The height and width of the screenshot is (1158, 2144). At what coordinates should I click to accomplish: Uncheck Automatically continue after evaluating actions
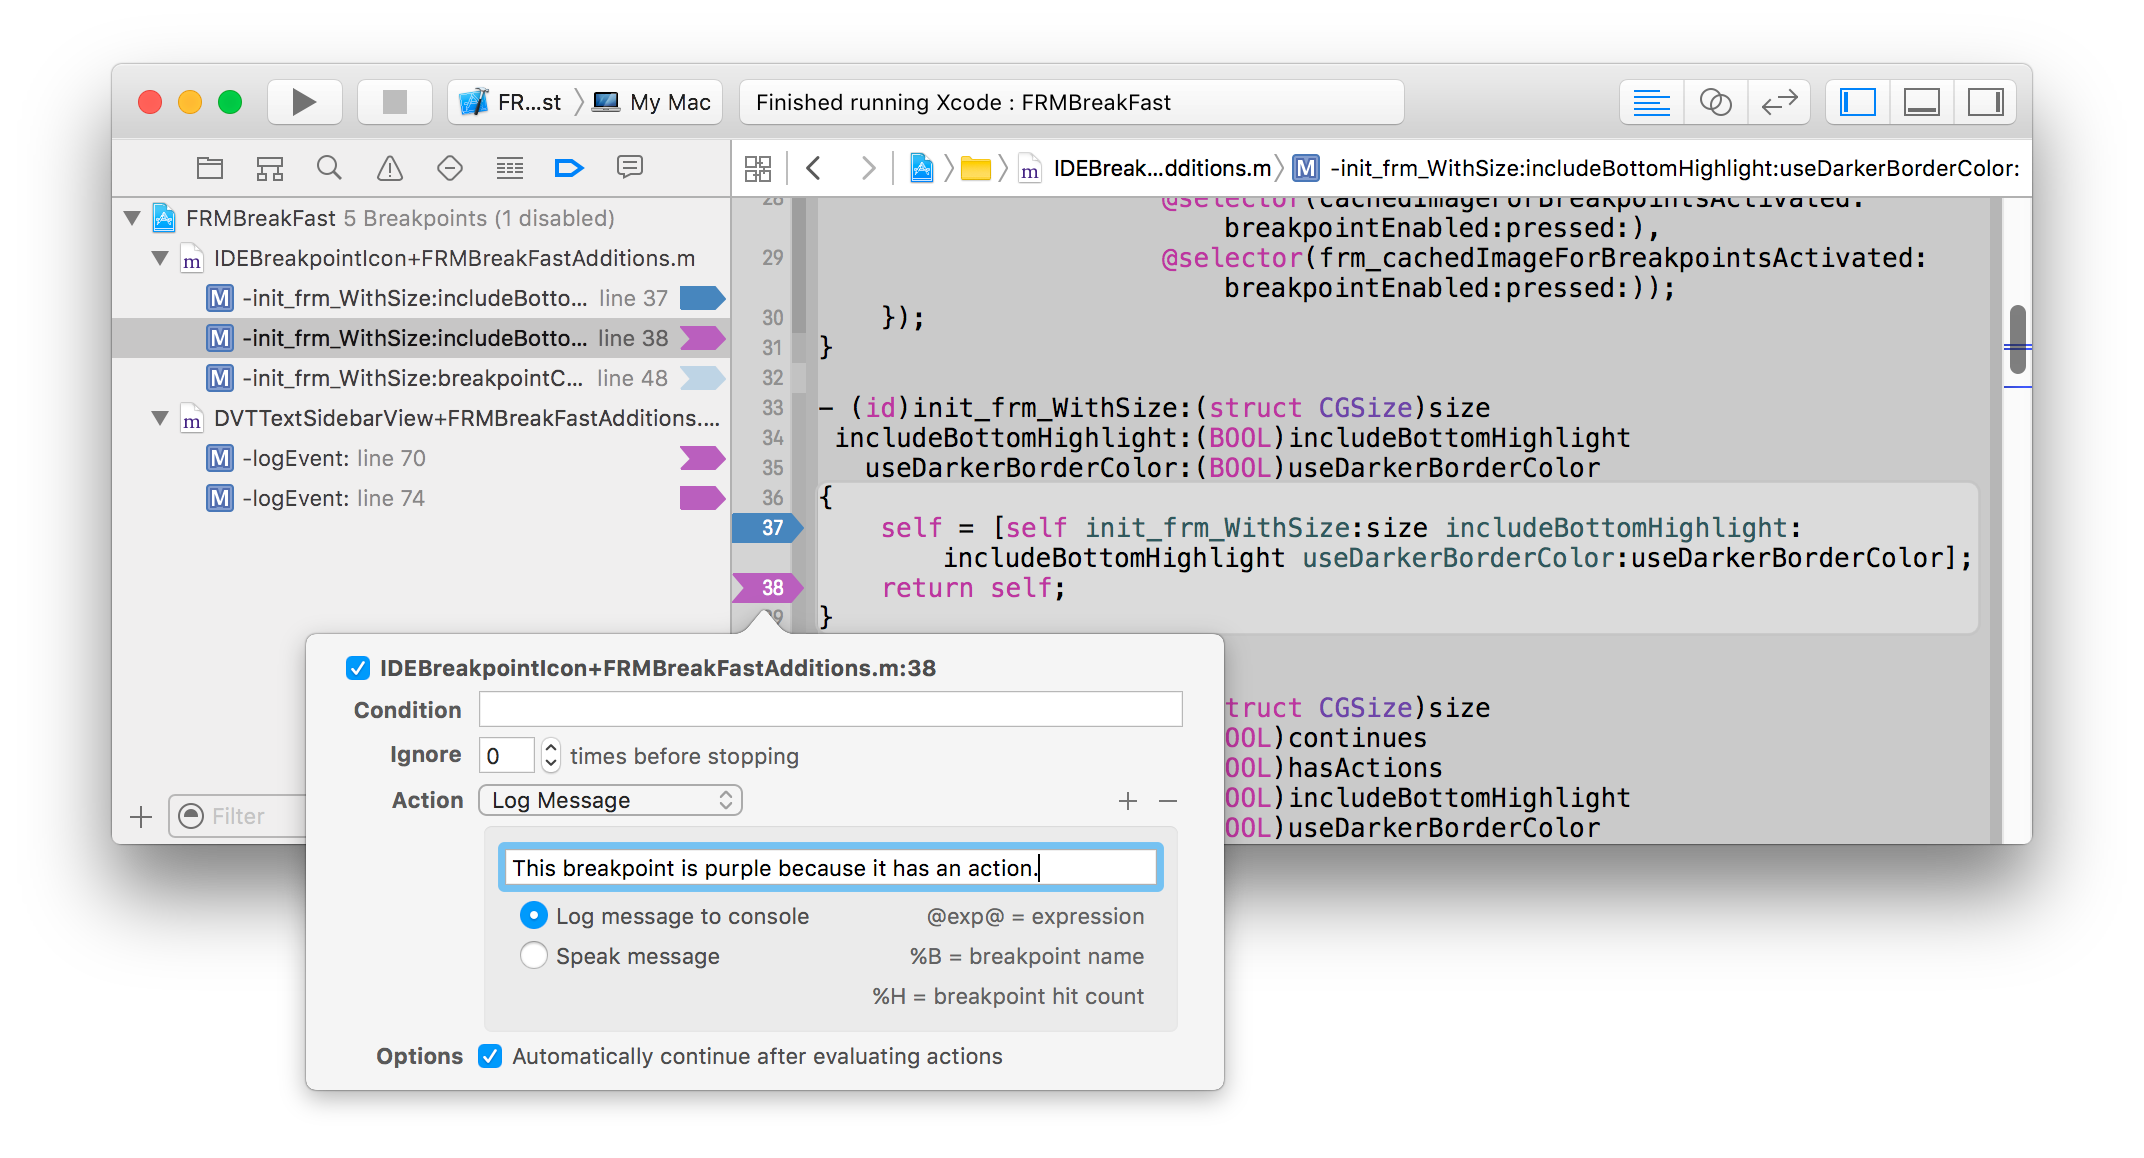click(x=490, y=1056)
